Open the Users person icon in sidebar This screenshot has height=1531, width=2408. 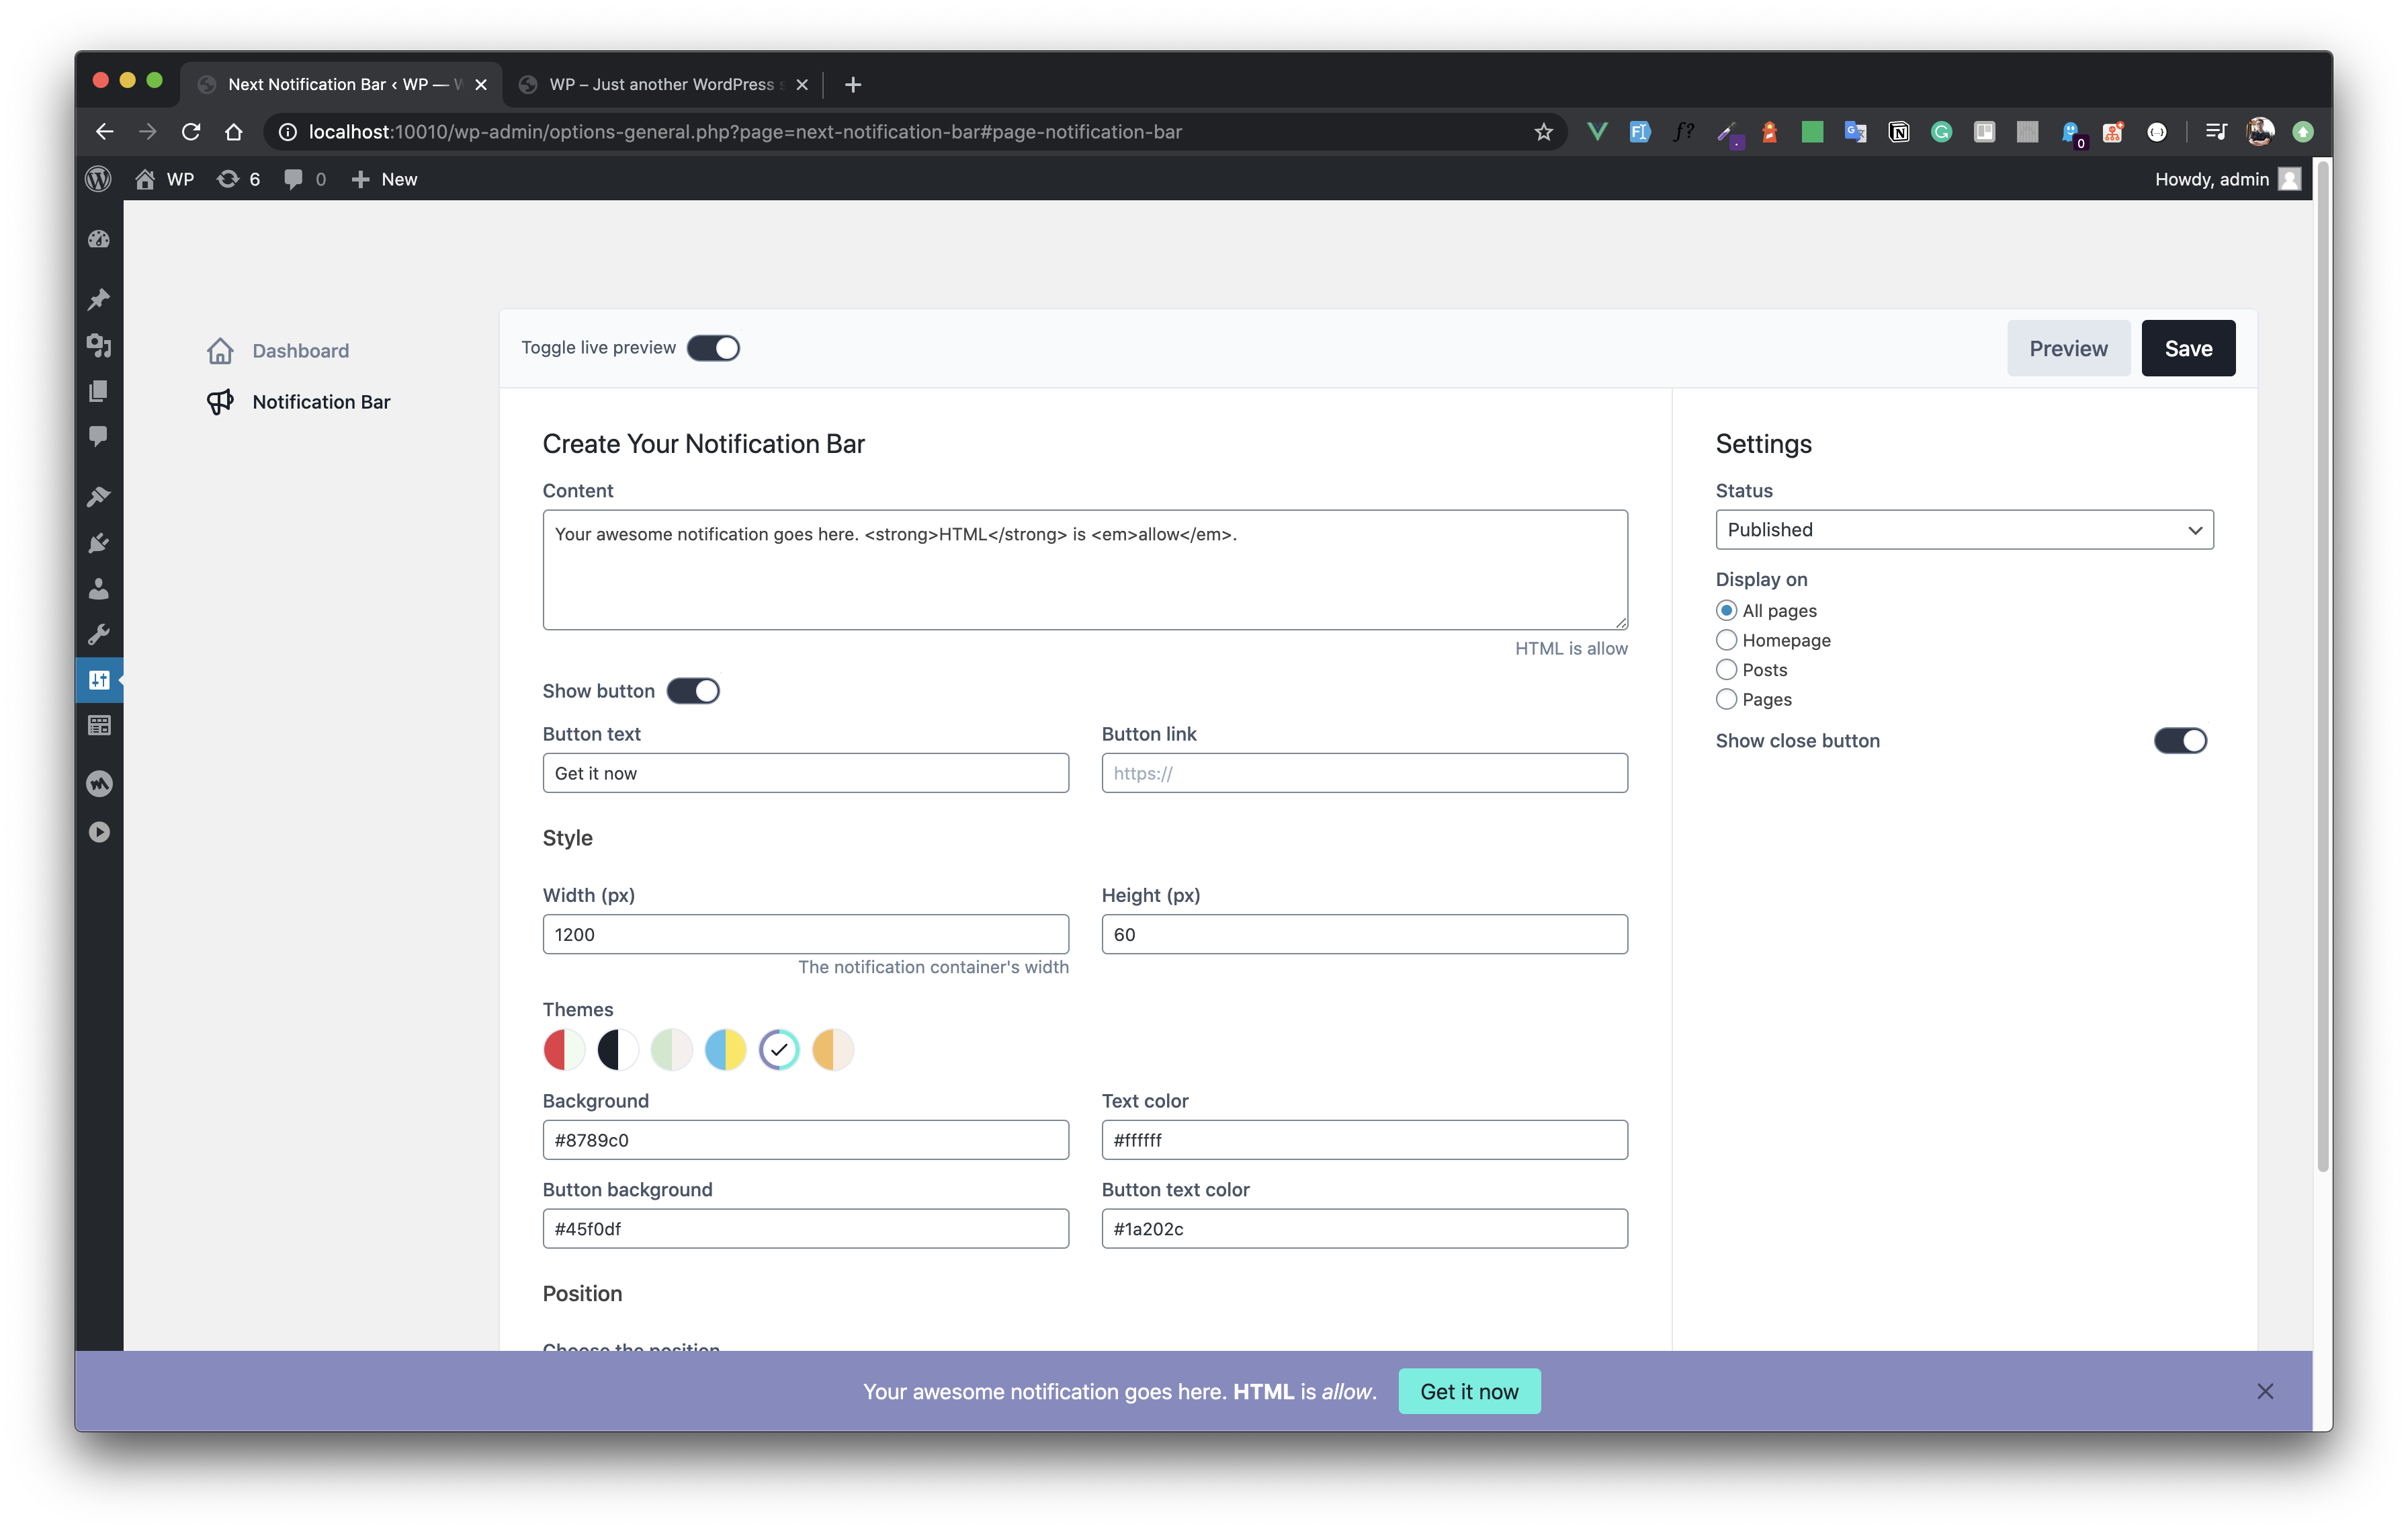coord(98,589)
